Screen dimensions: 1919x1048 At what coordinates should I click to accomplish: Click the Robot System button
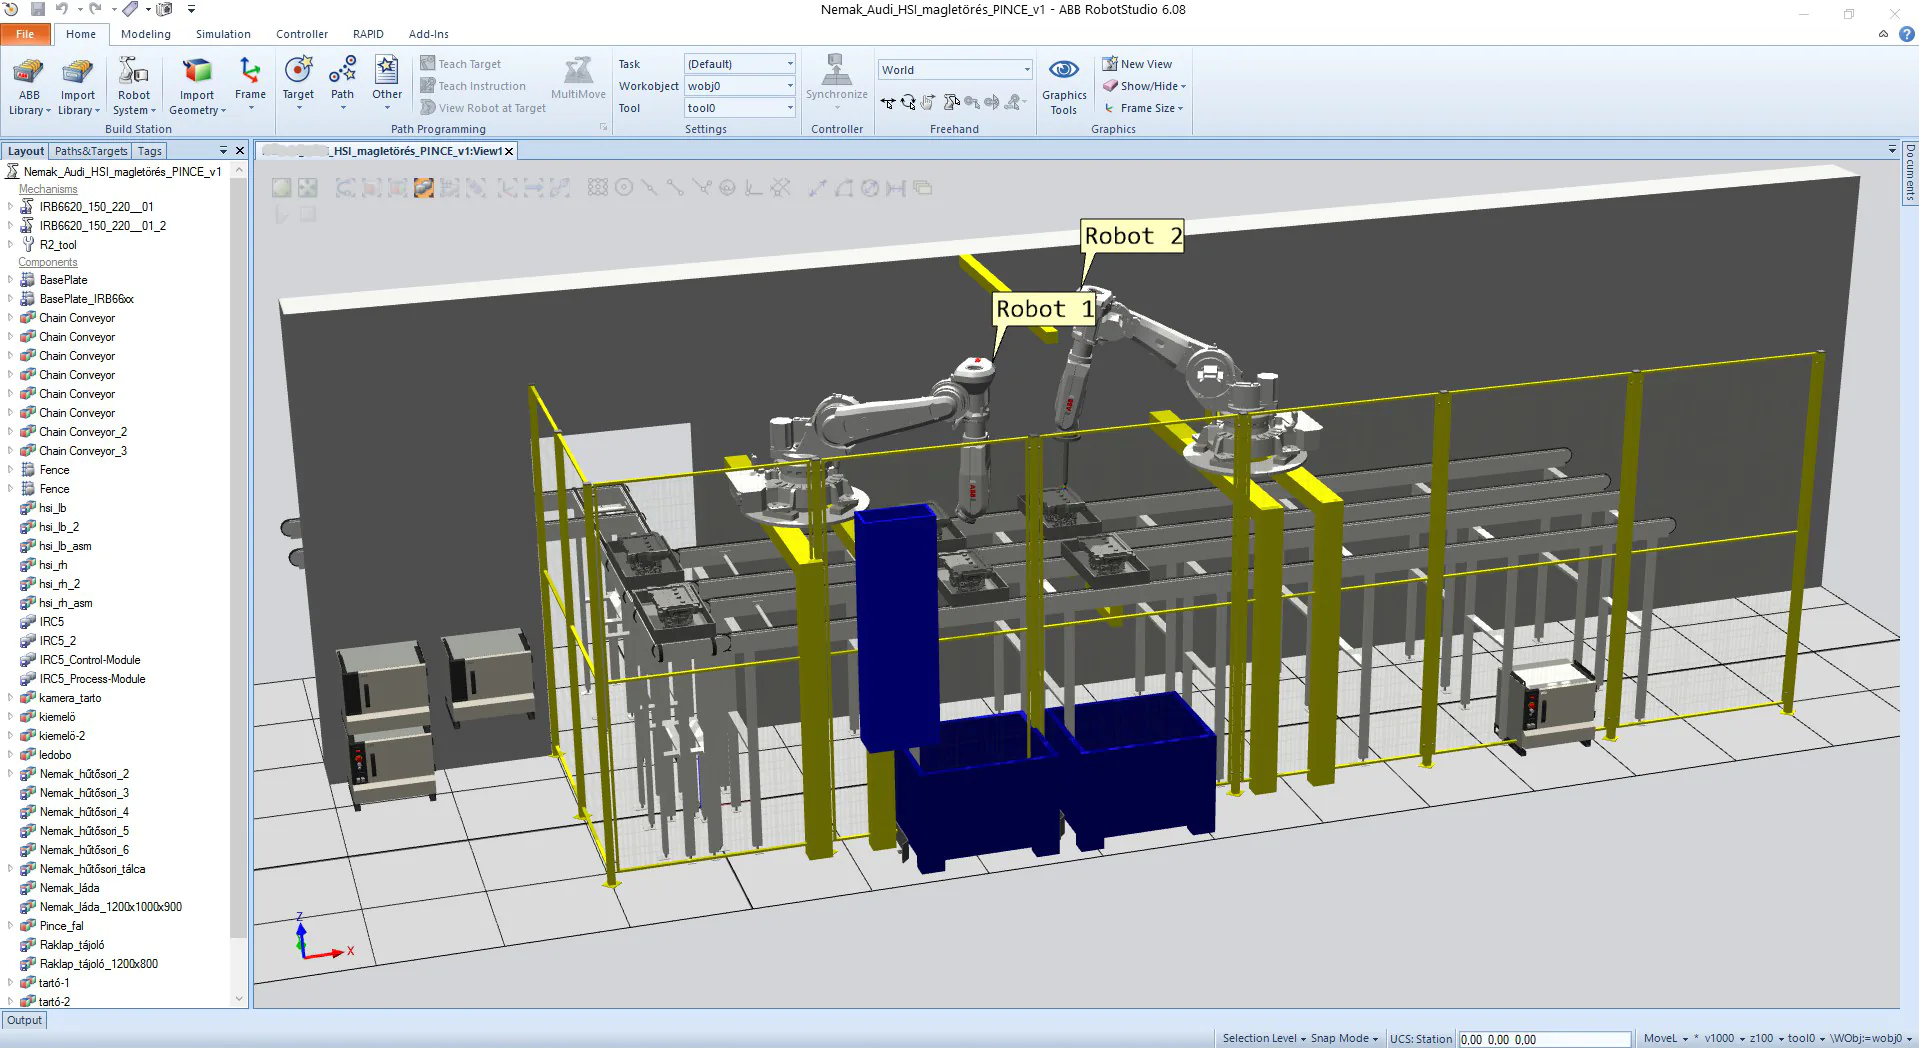coord(134,87)
